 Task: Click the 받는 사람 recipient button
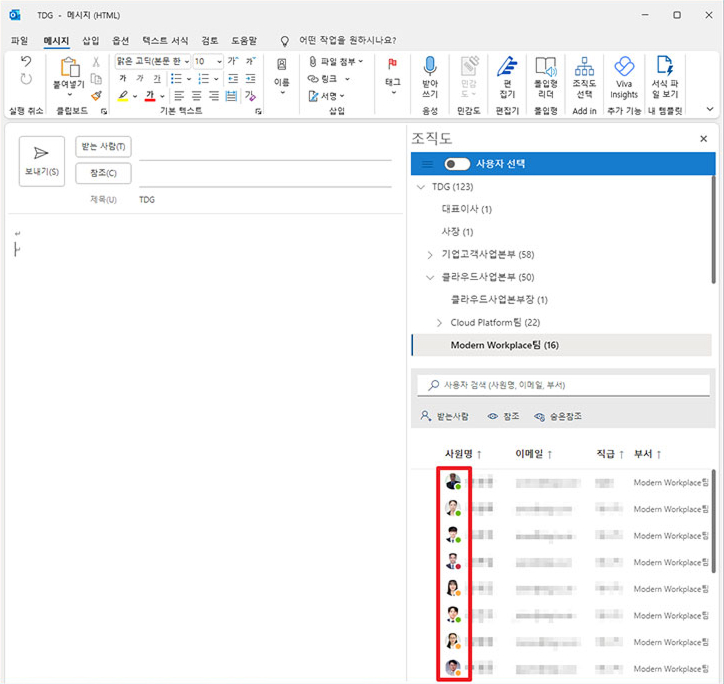point(103,147)
